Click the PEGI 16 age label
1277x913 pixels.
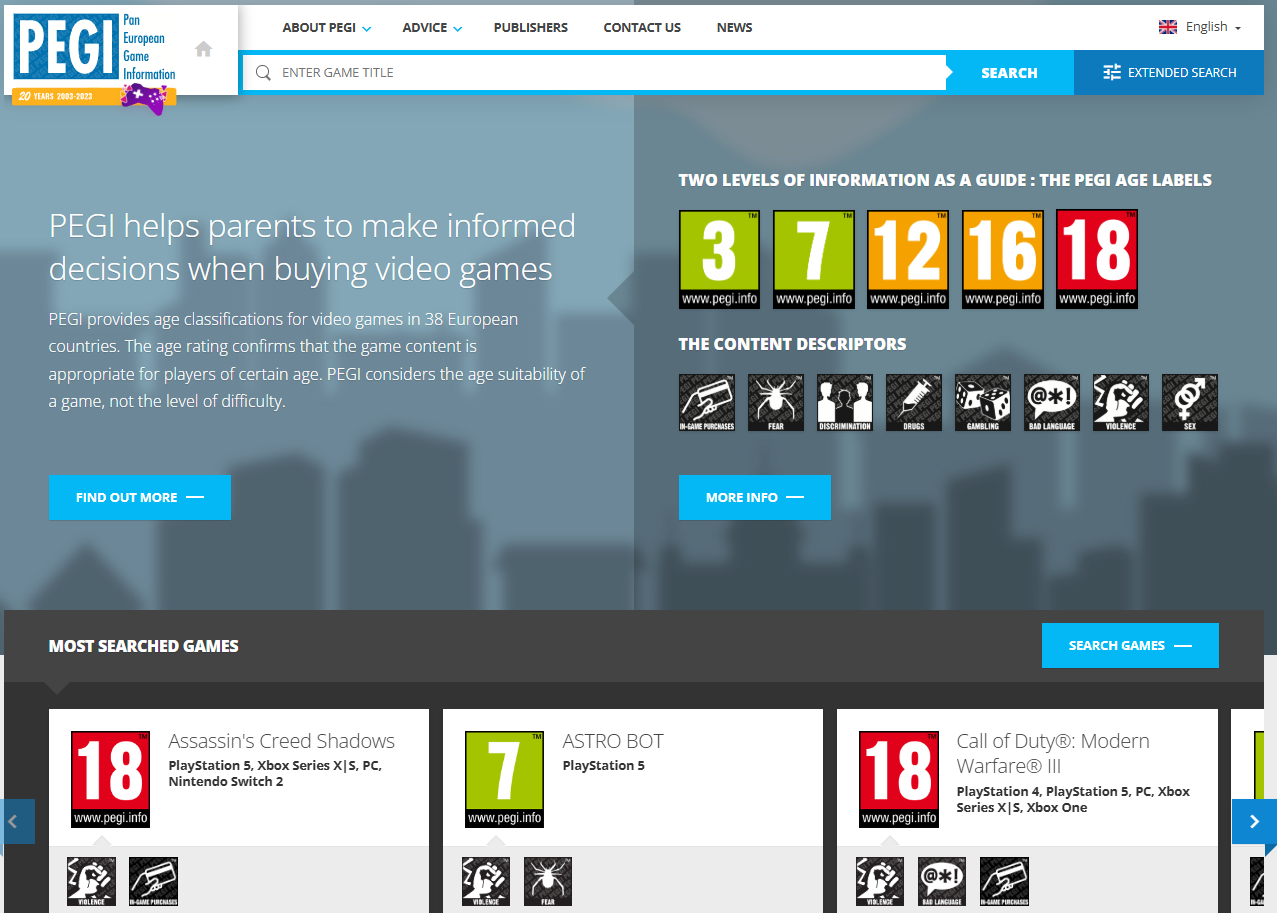[1003, 259]
